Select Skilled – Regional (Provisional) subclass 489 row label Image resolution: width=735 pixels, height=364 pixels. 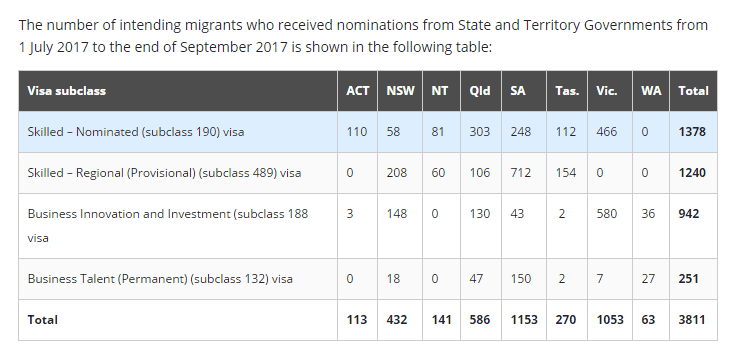pyautogui.click(x=164, y=173)
